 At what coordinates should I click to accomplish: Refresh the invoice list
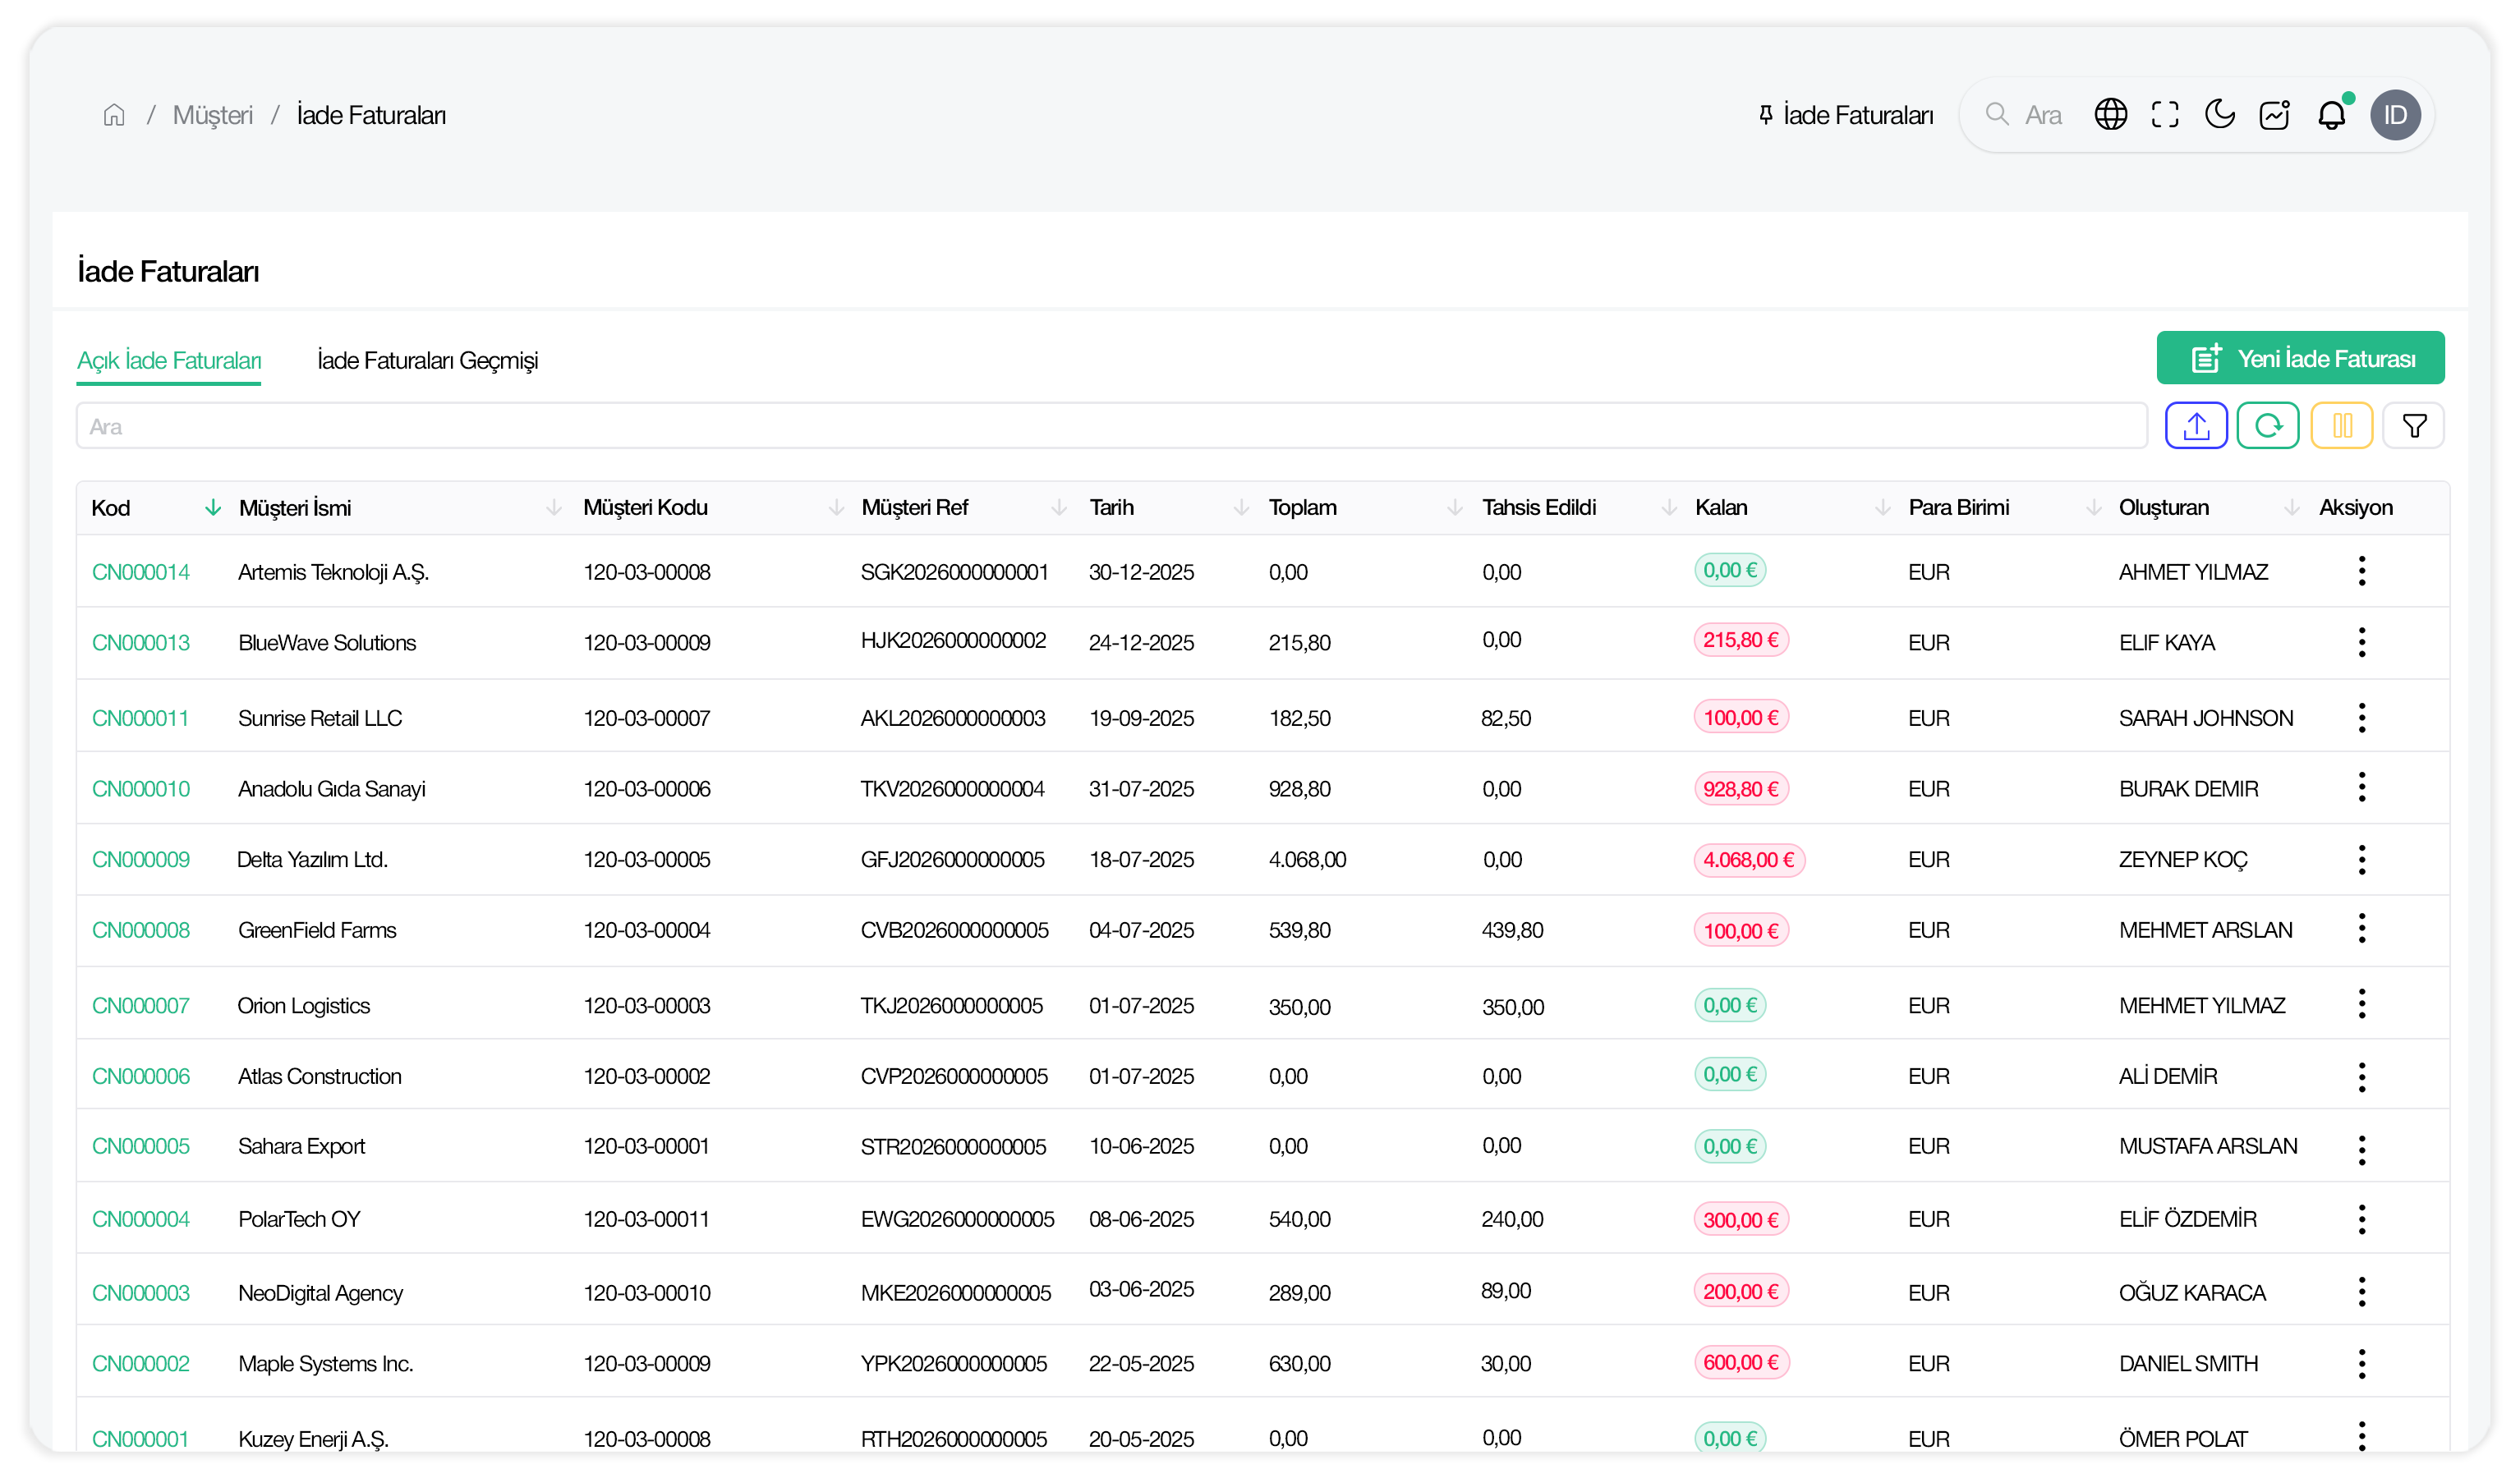pyautogui.click(x=2269, y=425)
